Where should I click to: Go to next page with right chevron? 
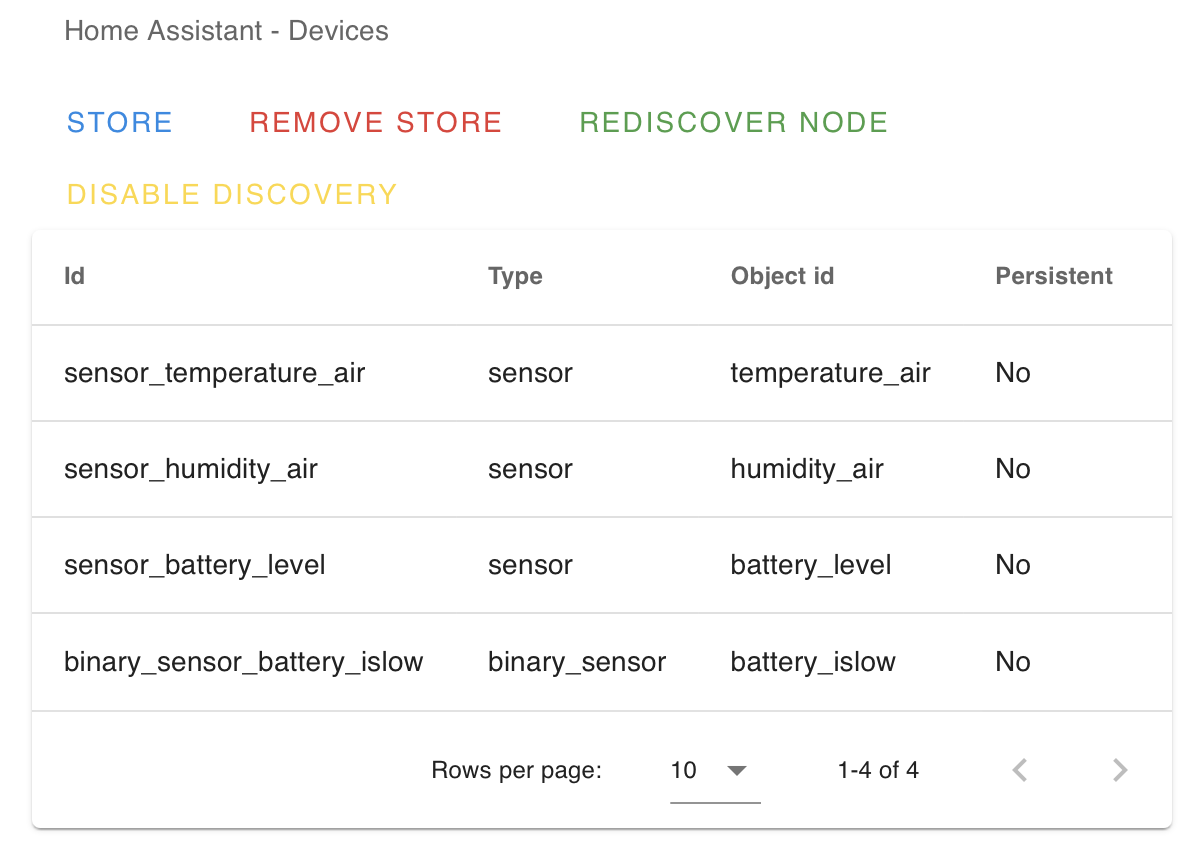click(x=1120, y=770)
